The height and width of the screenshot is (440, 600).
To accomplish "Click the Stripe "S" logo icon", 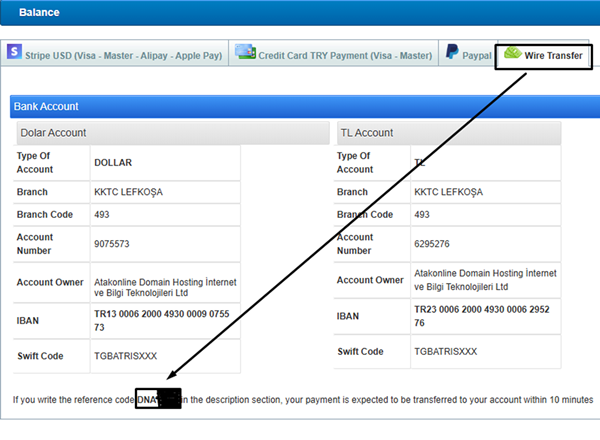I will (13, 53).
